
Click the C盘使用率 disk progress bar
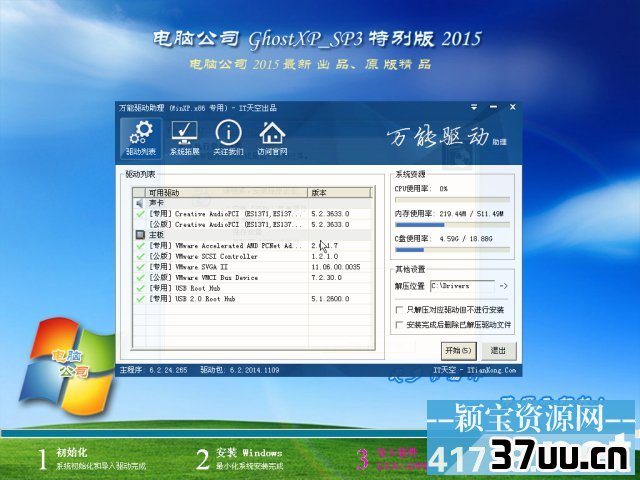452,250
